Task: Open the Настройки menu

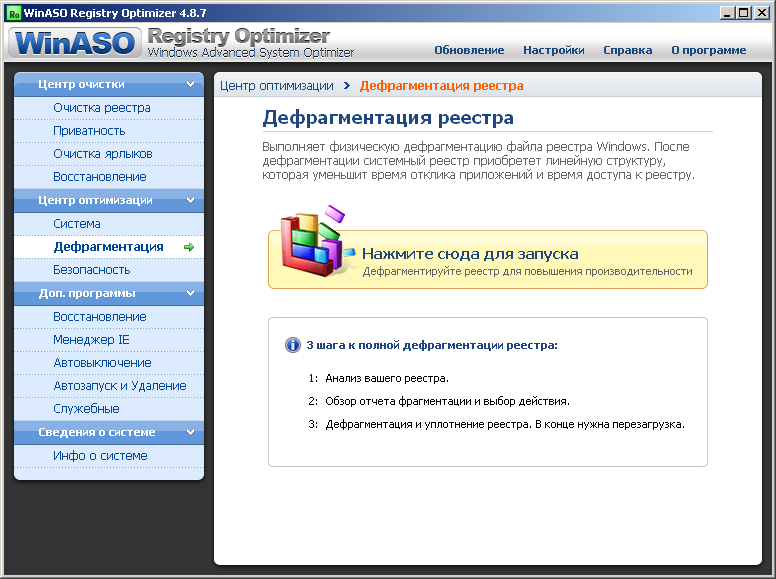Action: click(553, 50)
